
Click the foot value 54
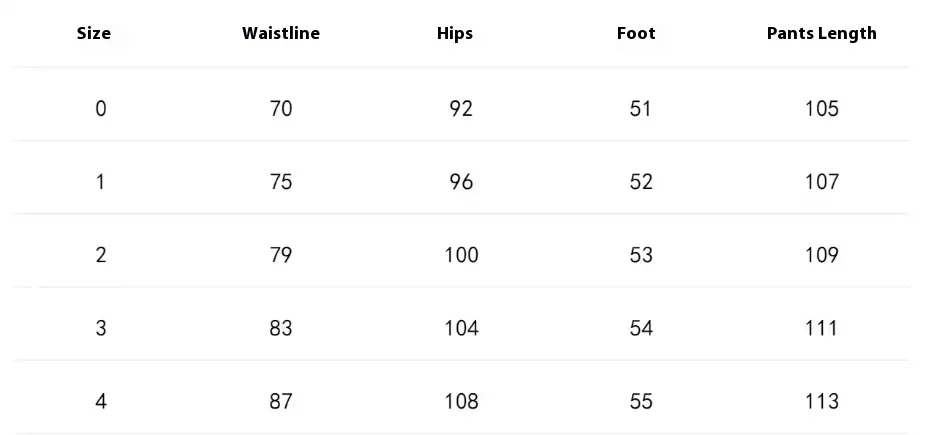click(x=641, y=328)
